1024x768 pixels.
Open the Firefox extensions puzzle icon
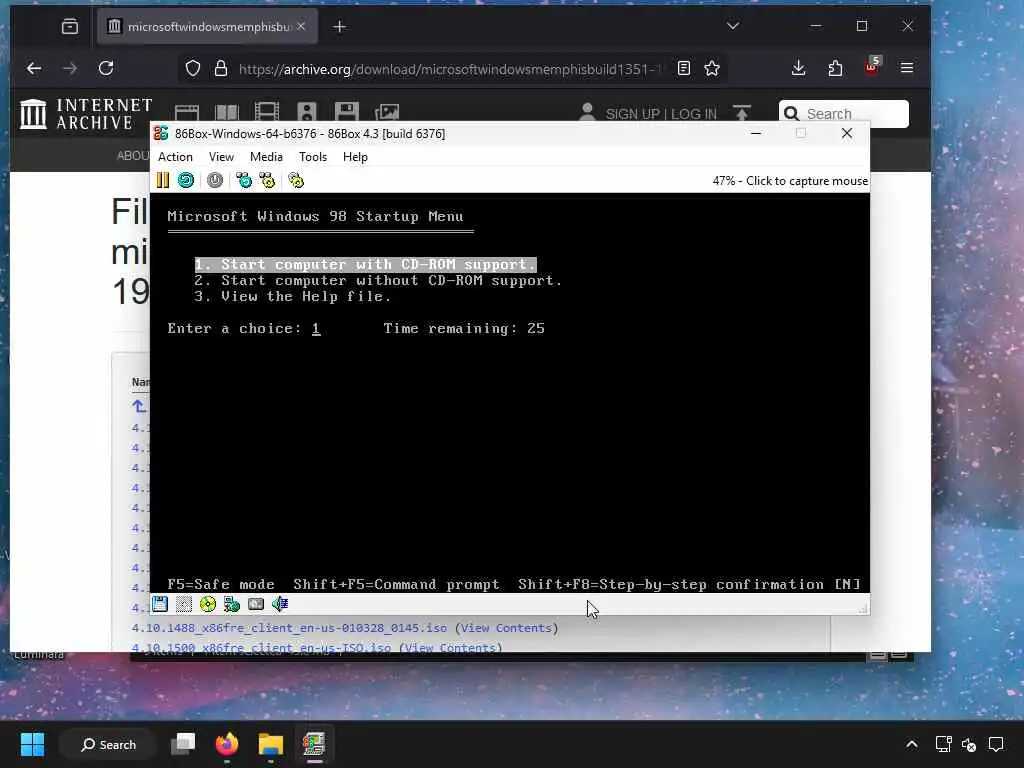pyautogui.click(x=835, y=68)
